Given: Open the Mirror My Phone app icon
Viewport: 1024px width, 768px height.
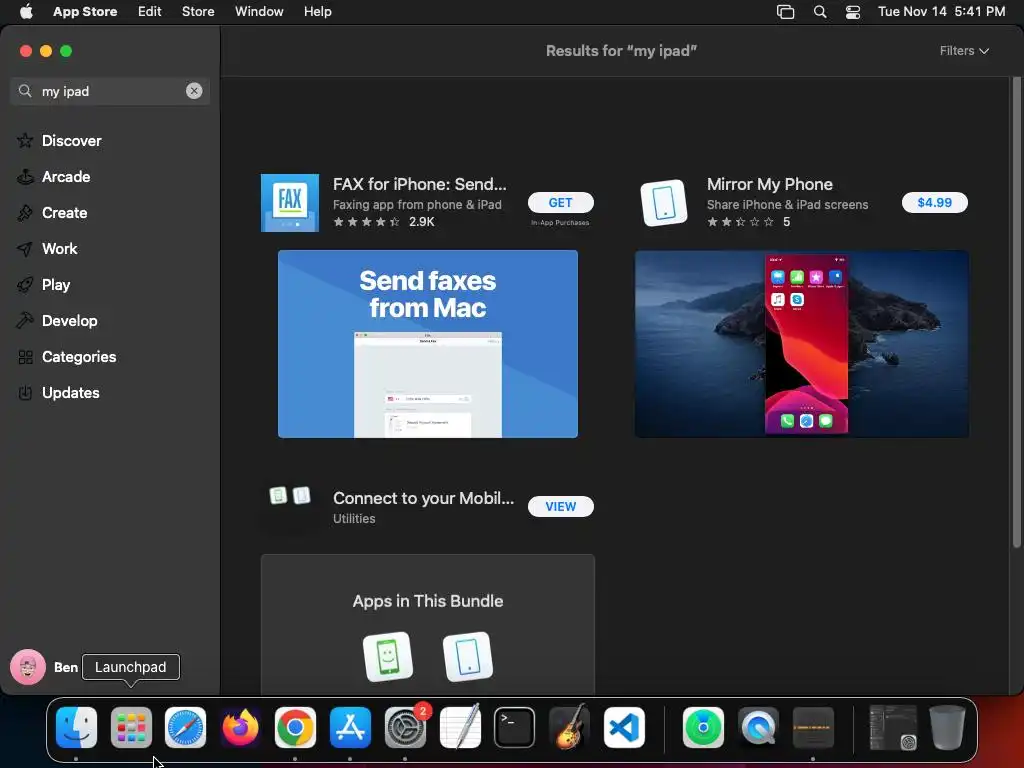Looking at the screenshot, I should [664, 202].
